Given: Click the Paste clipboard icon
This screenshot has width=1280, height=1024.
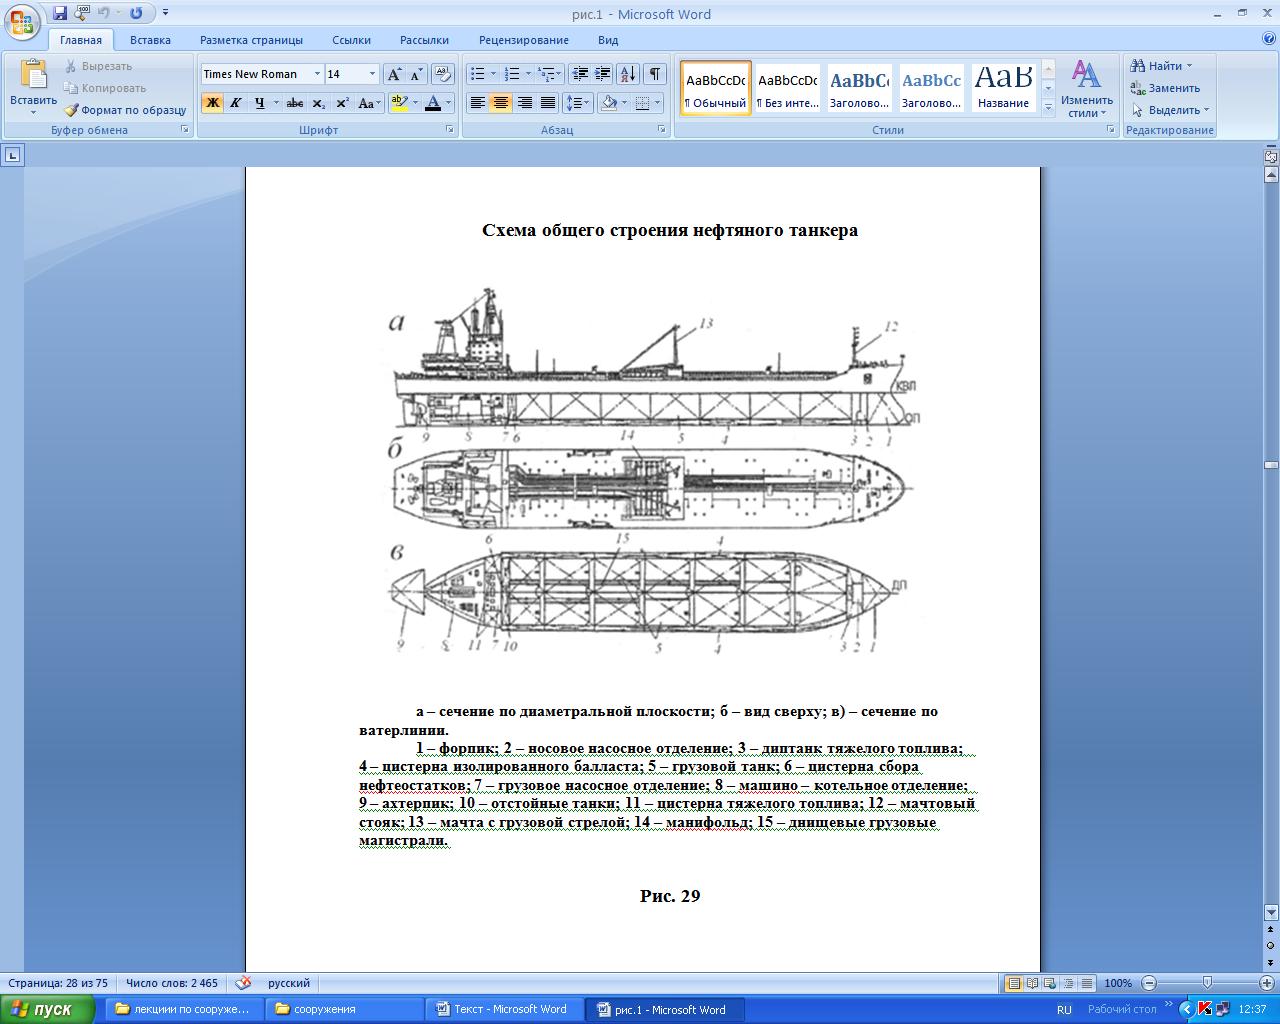Looking at the screenshot, I should point(33,75).
